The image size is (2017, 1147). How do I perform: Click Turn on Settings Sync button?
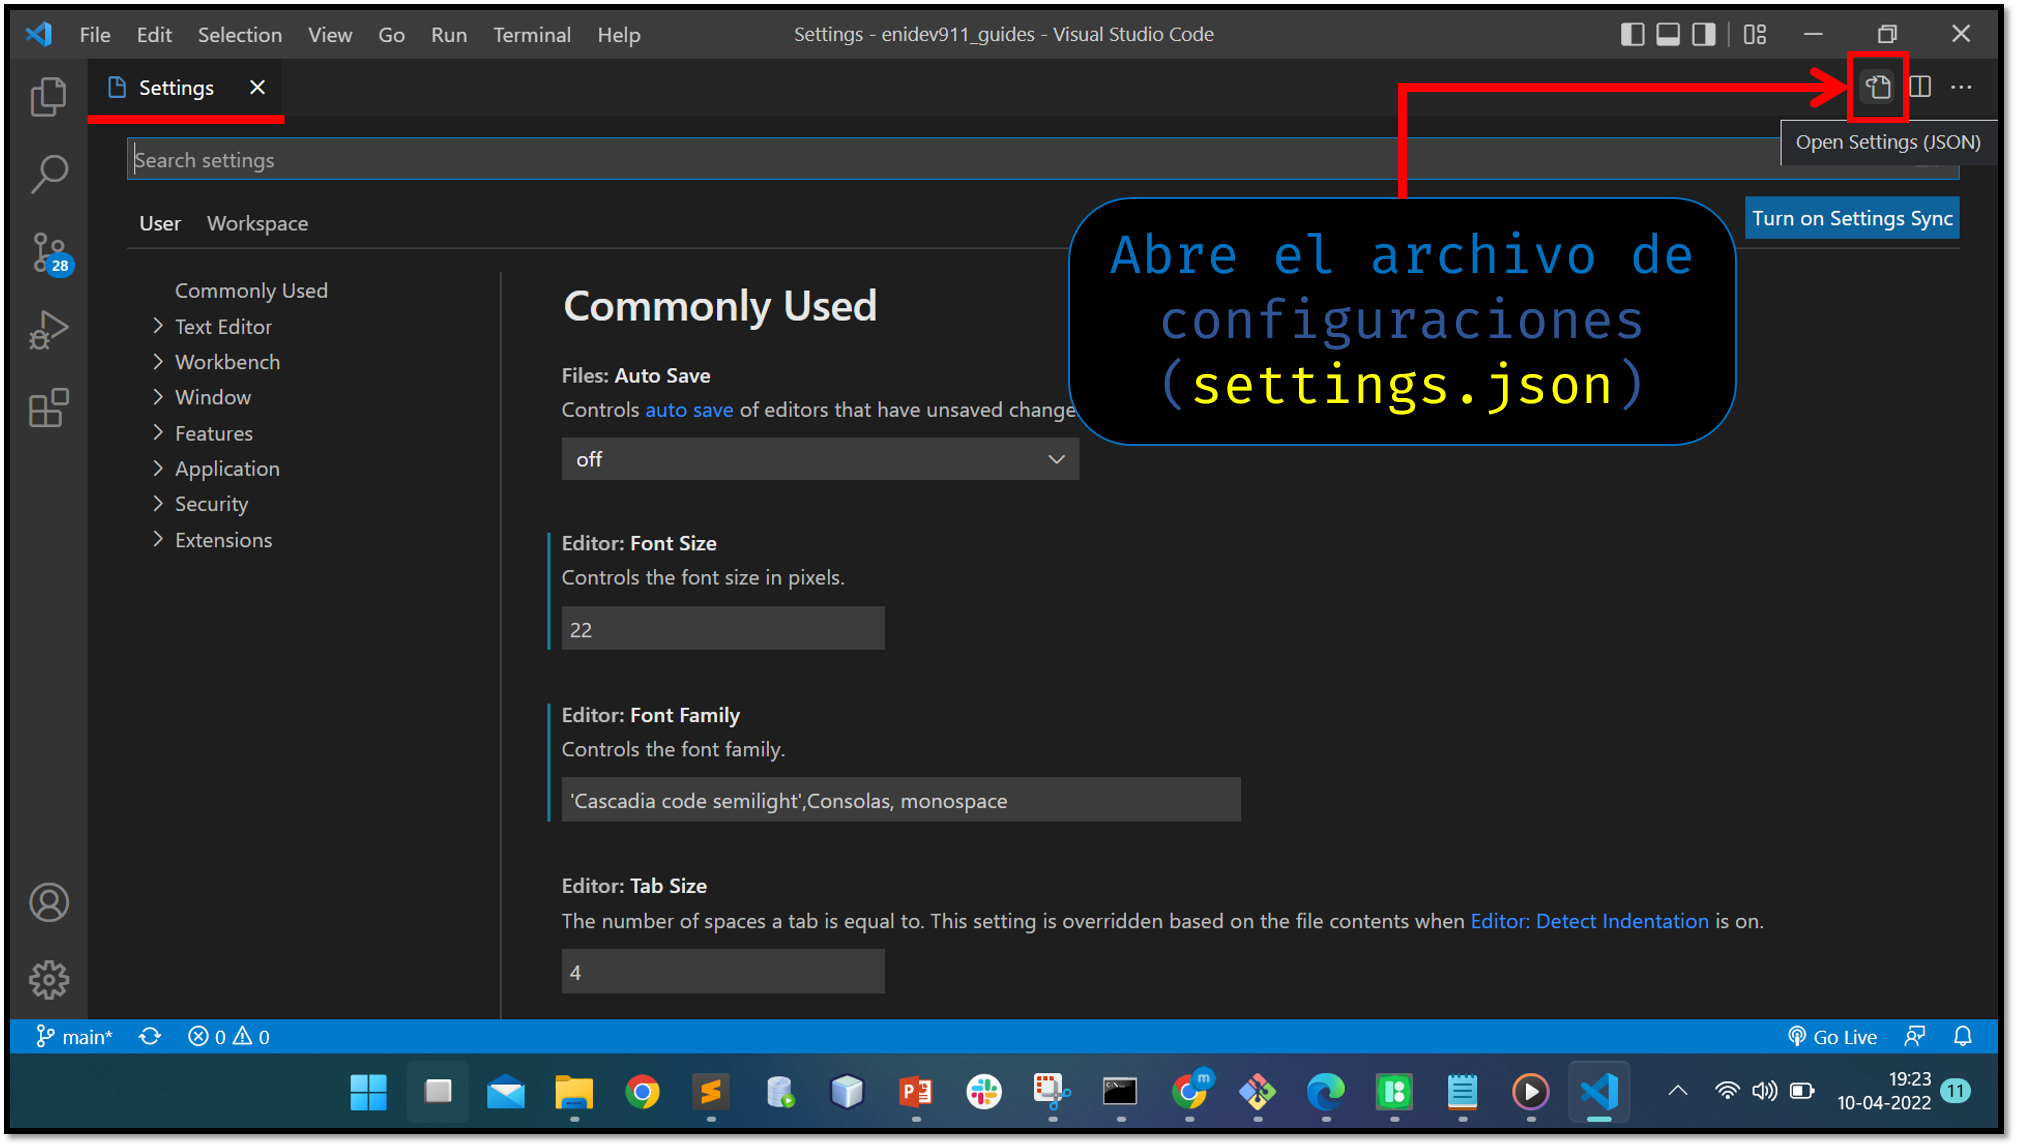point(1852,218)
